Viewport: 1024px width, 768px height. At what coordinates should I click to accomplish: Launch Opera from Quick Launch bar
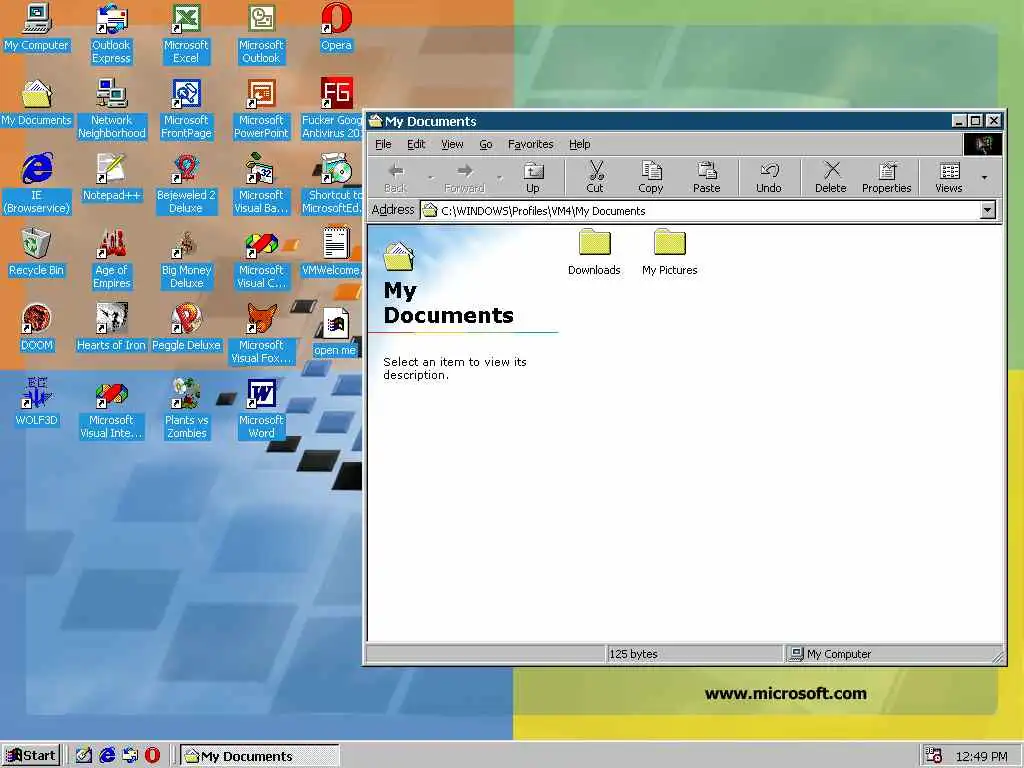pos(152,756)
